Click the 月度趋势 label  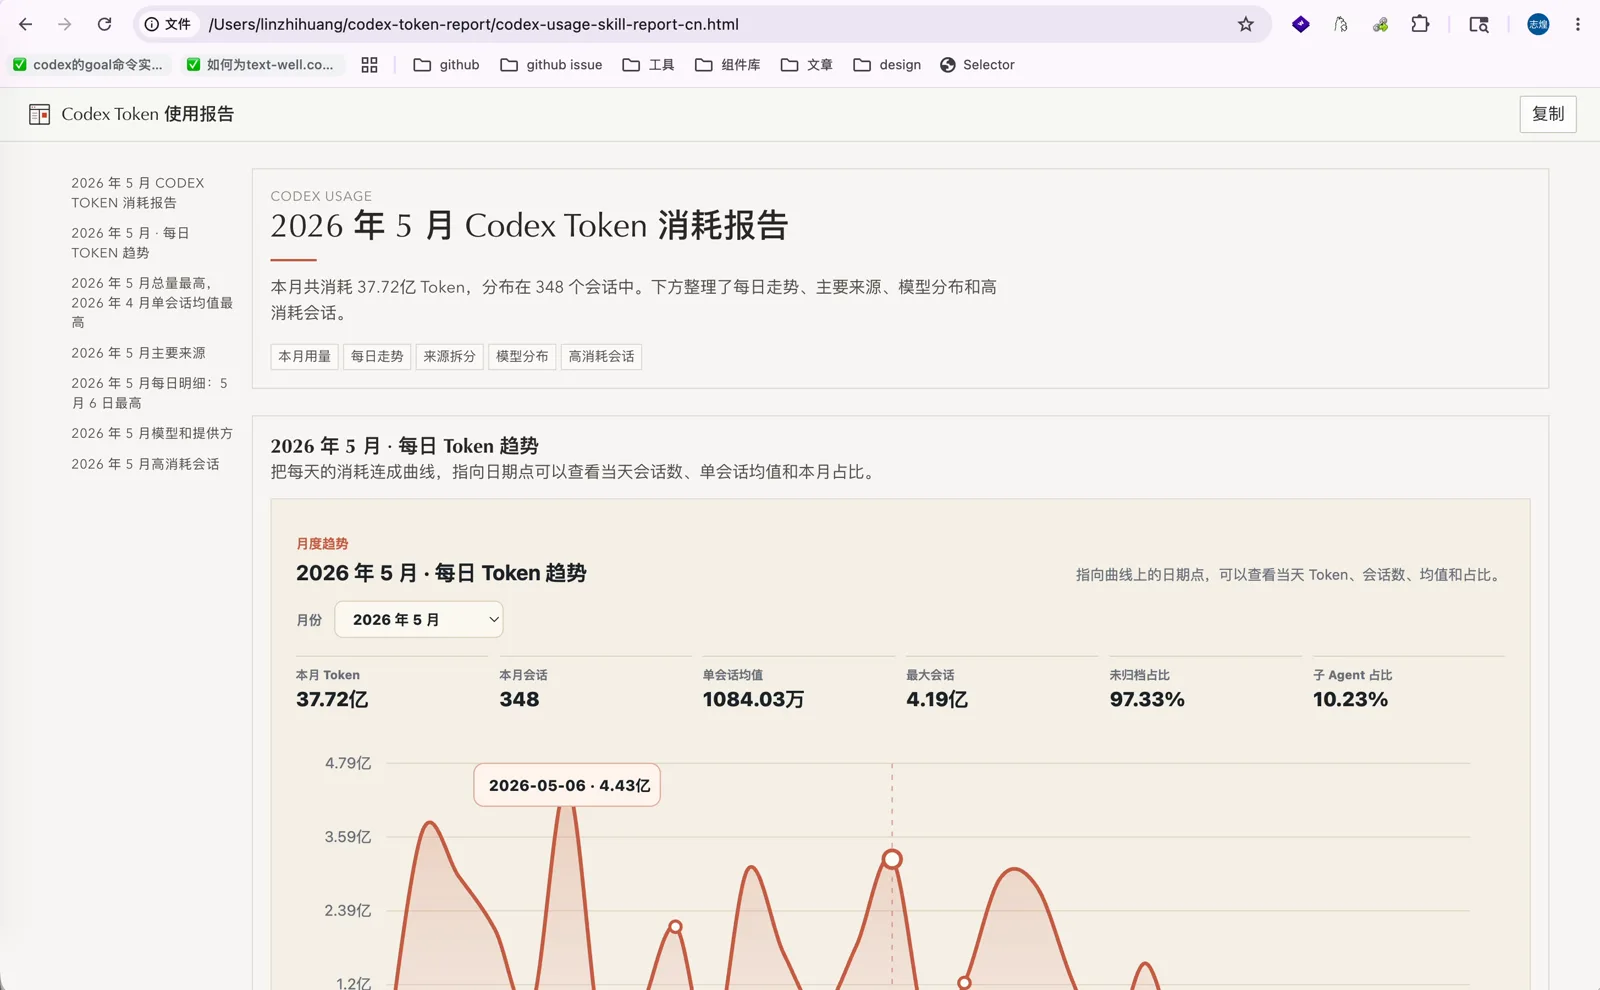click(x=322, y=544)
